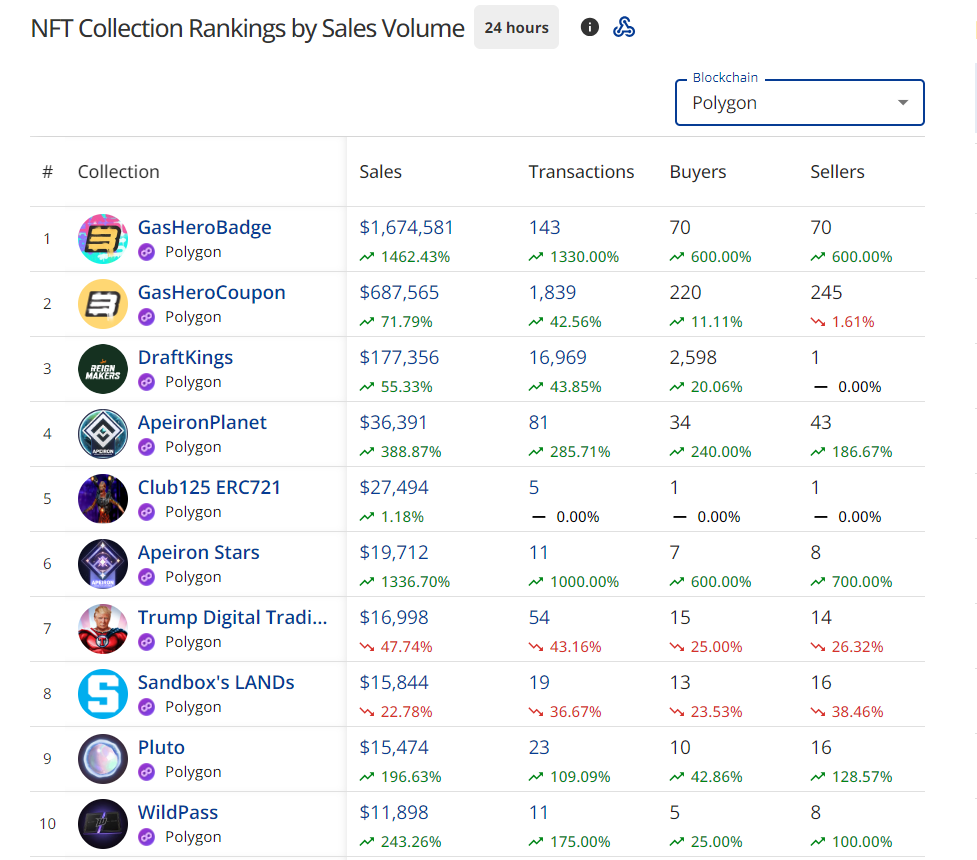This screenshot has width=977, height=860.
Task: Click the Polygon chain icon under WildPass
Action: coord(146,836)
